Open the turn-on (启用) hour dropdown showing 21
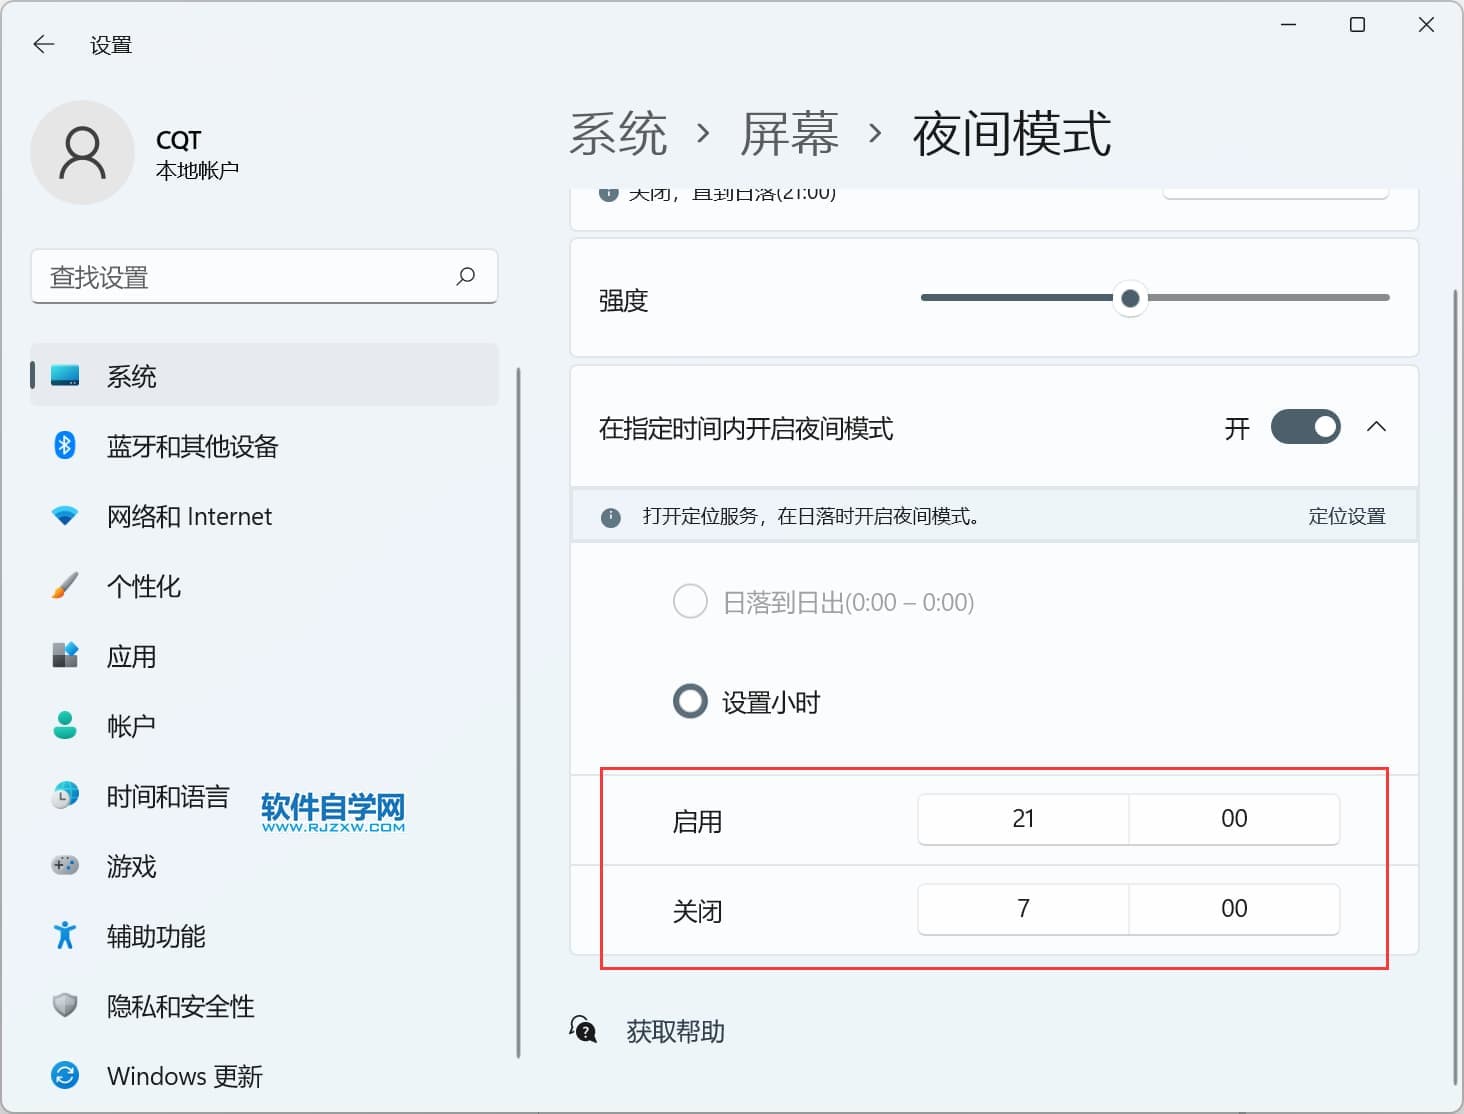Viewport: 1464px width, 1114px height. click(x=1022, y=819)
